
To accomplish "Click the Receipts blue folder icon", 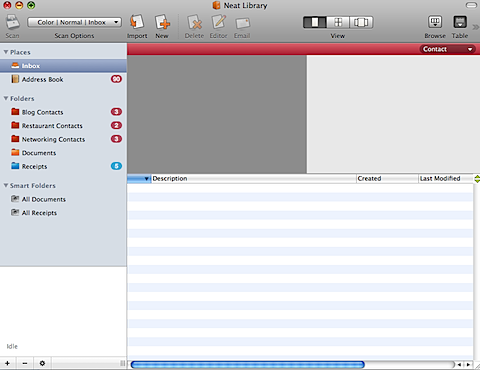I will click(15, 166).
